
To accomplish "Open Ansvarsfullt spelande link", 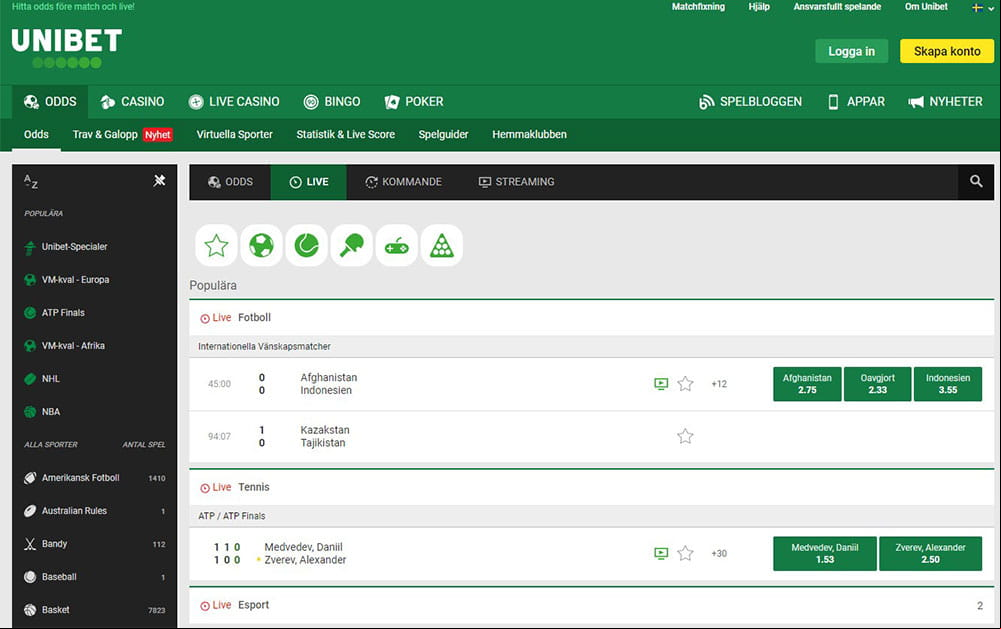I will [x=837, y=7].
